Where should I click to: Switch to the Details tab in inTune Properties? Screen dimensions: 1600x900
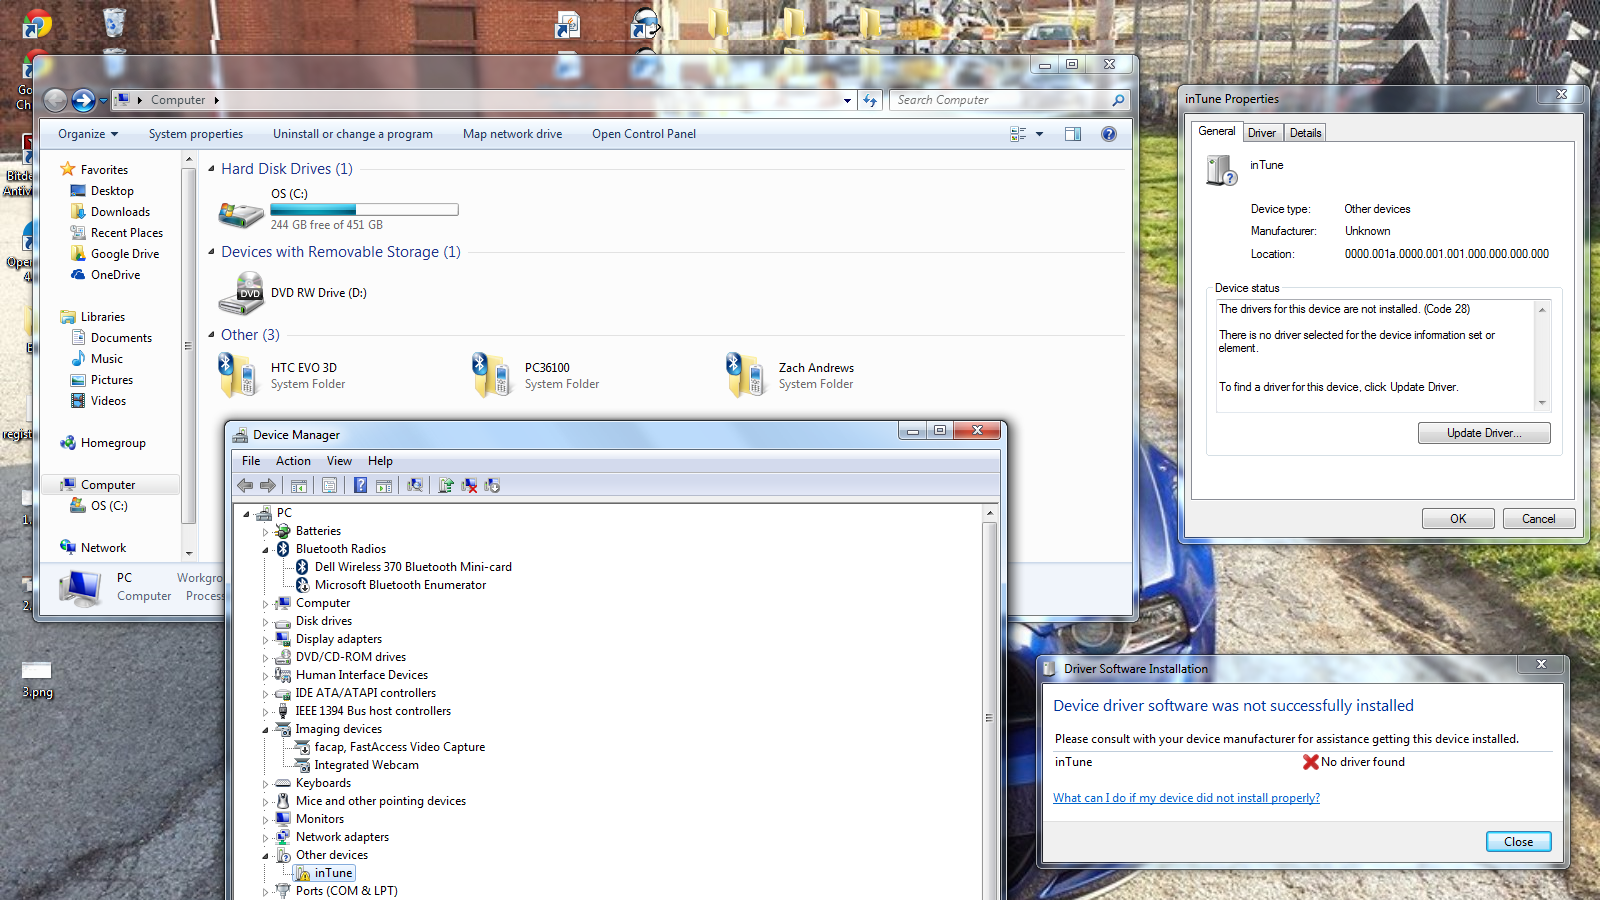coord(1305,133)
